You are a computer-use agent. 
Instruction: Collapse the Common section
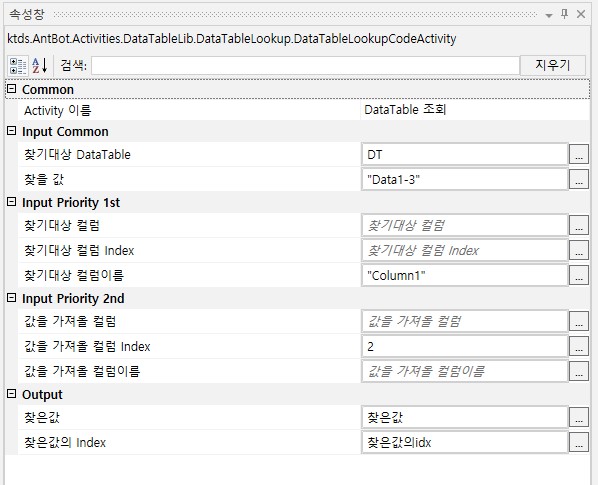tap(12, 89)
